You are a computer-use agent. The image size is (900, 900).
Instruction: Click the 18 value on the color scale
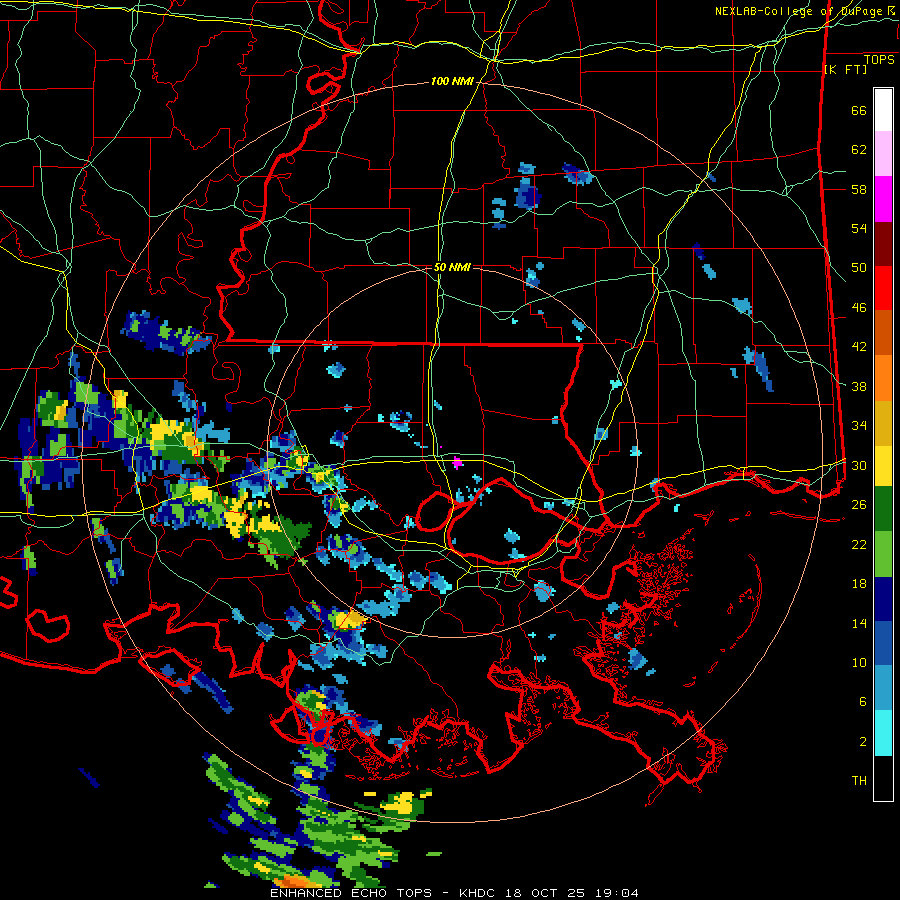[x=859, y=584]
